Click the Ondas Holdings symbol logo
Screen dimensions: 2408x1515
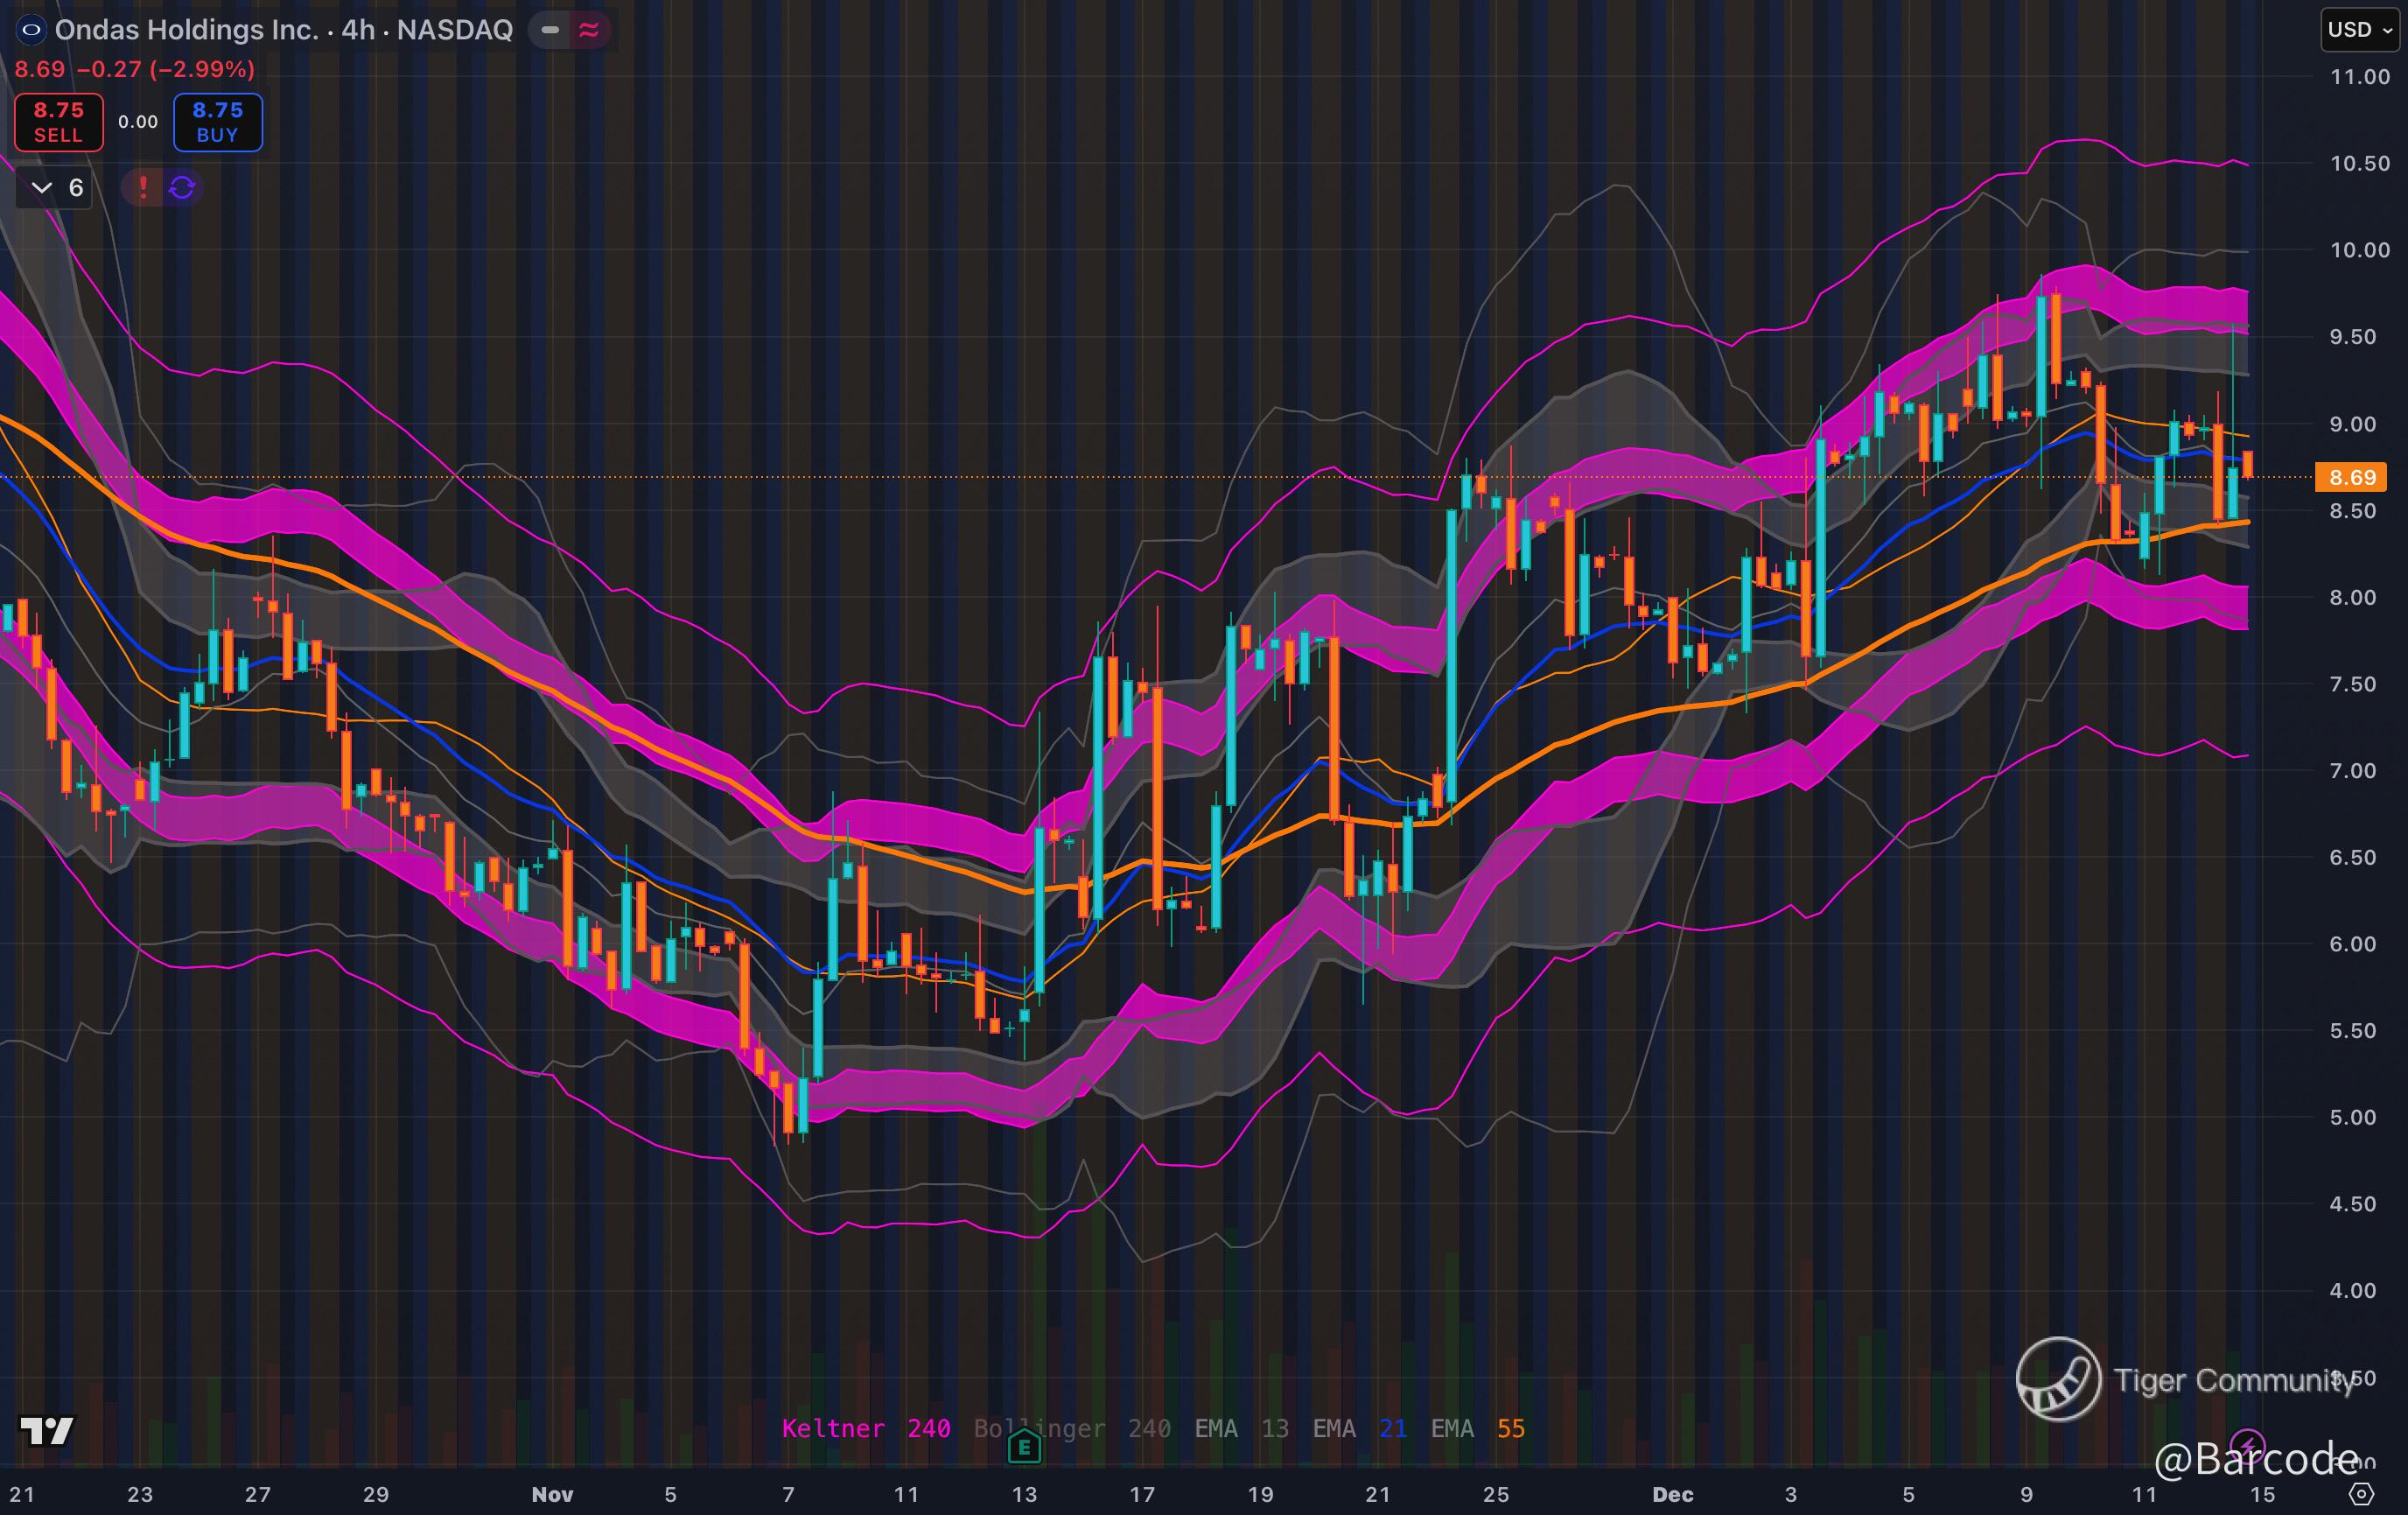click(31, 30)
